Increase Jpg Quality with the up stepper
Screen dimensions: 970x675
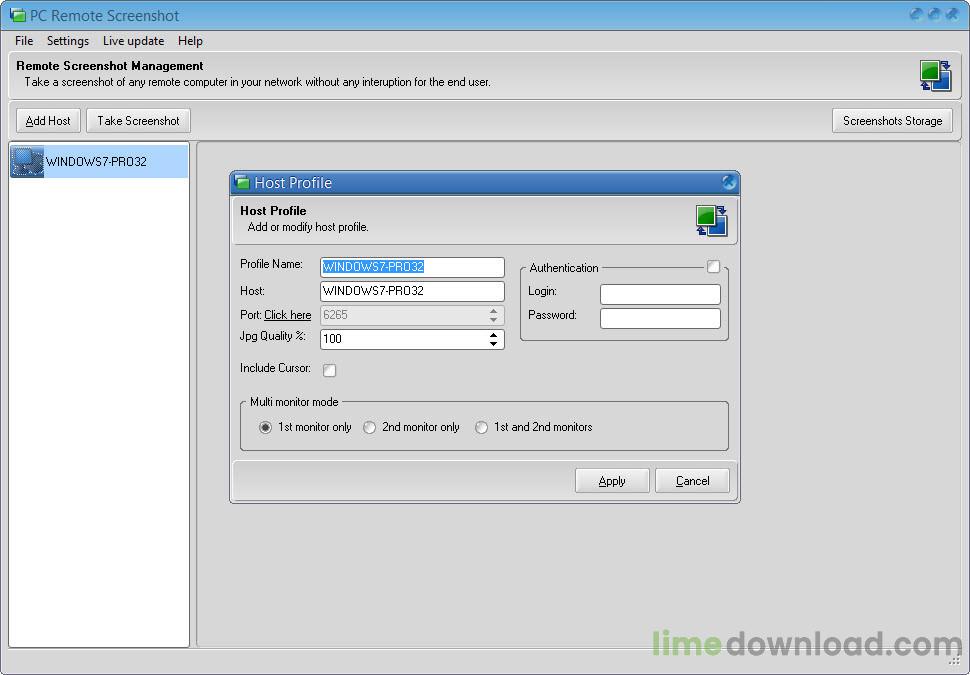point(494,335)
